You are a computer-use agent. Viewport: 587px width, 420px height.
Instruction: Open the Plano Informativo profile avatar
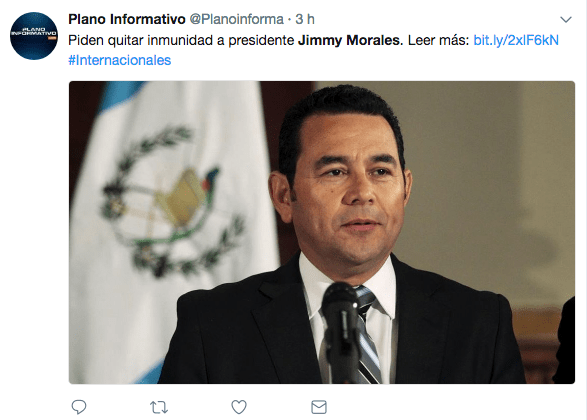34,36
